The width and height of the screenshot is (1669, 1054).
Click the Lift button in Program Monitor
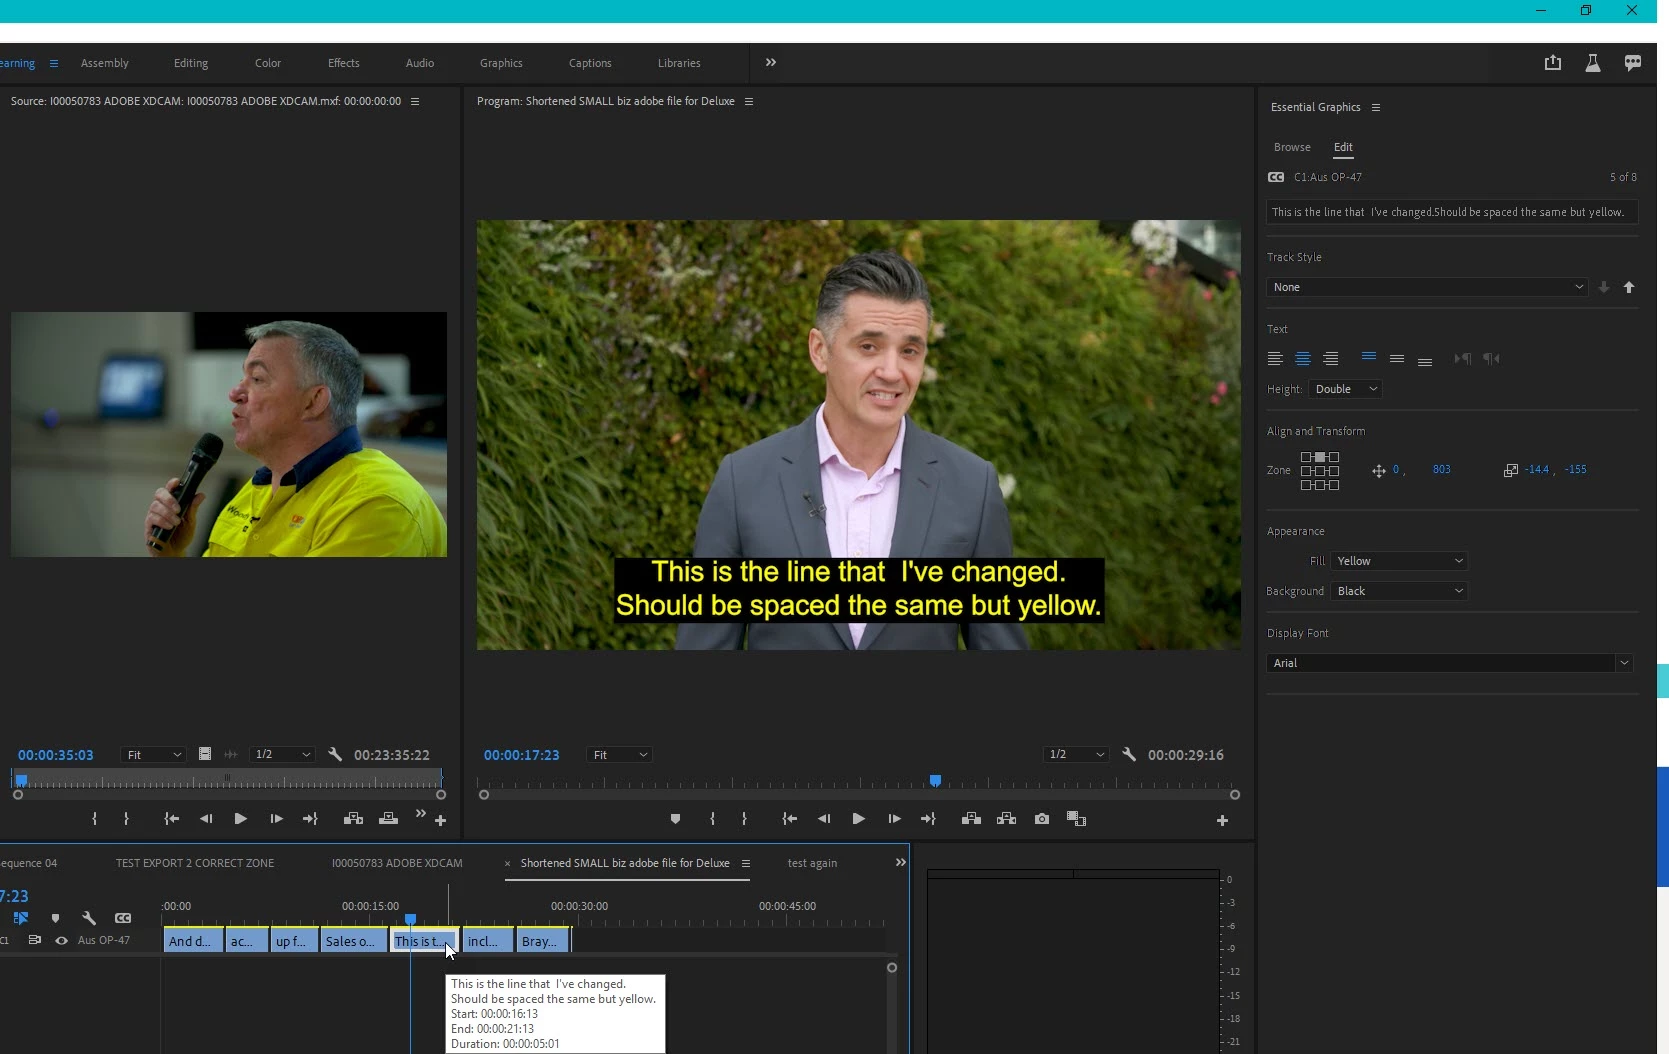971,819
